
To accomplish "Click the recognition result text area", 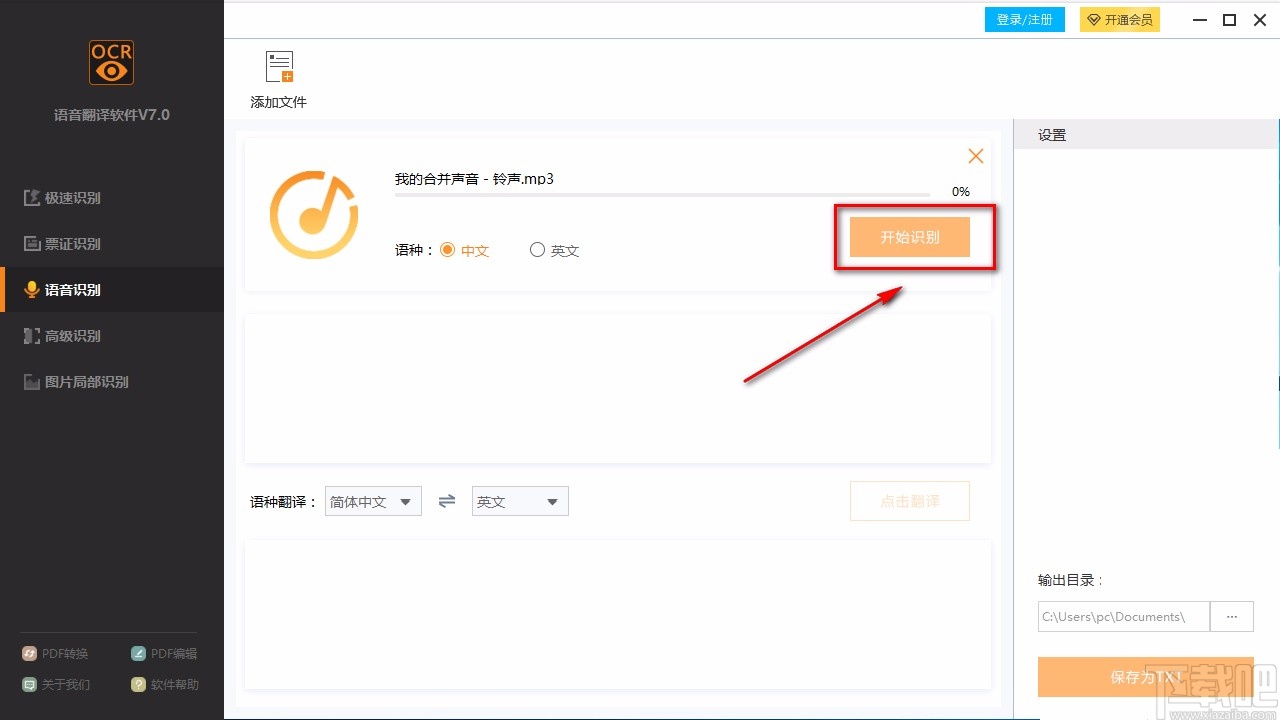I will tap(618, 389).
